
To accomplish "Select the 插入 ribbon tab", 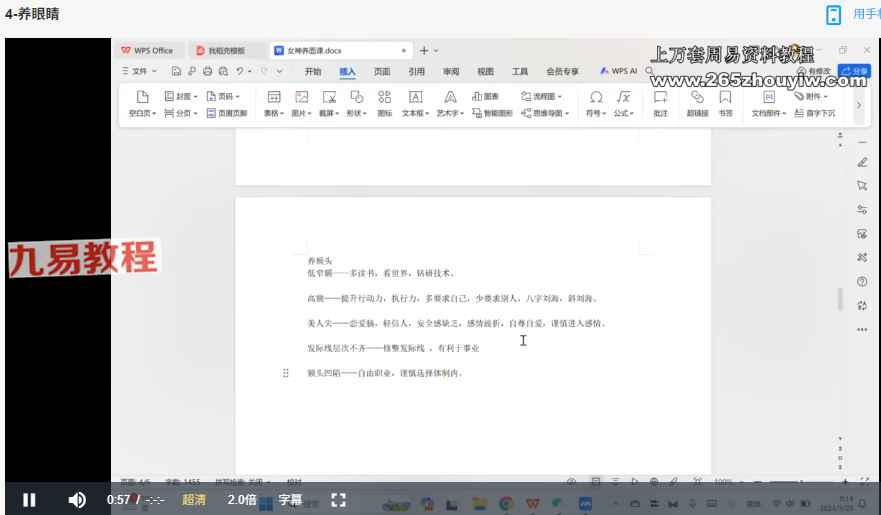I will point(347,71).
